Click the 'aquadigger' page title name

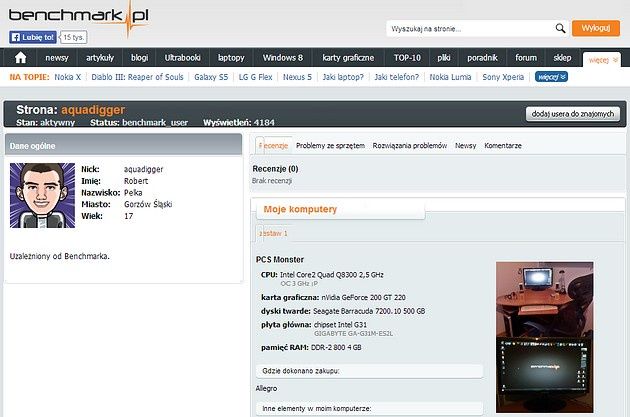coord(93,110)
